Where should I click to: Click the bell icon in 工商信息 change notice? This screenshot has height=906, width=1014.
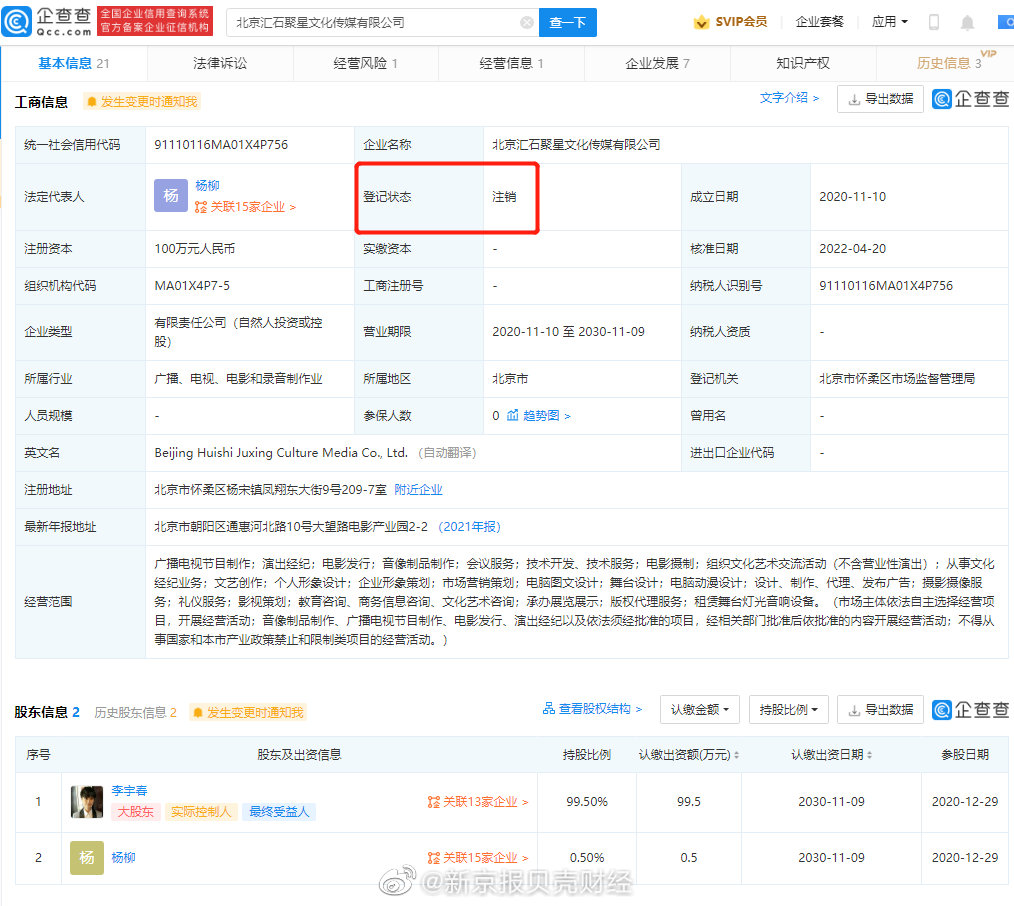(x=92, y=102)
